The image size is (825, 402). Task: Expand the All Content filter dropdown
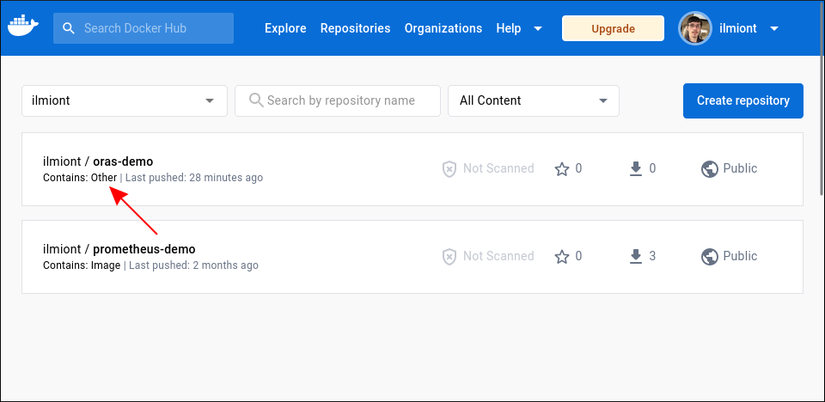point(534,100)
